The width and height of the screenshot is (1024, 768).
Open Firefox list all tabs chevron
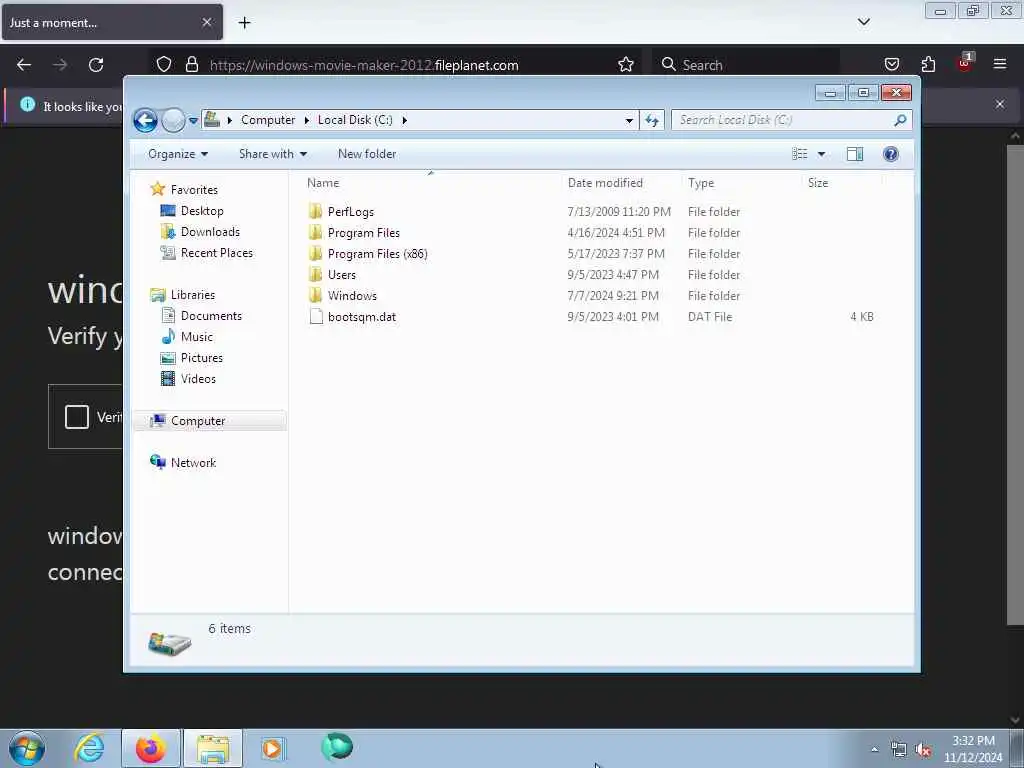point(863,22)
